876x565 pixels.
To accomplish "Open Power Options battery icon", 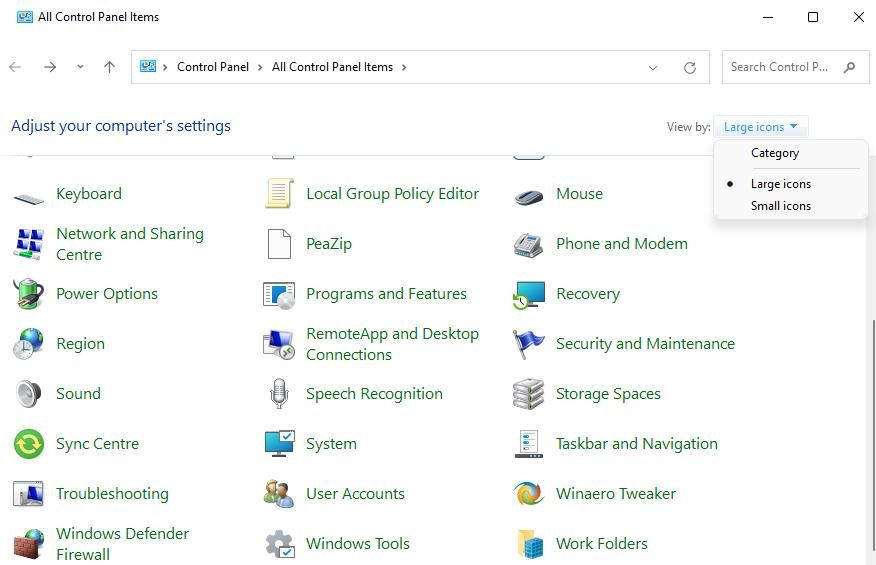I will click(x=29, y=294).
